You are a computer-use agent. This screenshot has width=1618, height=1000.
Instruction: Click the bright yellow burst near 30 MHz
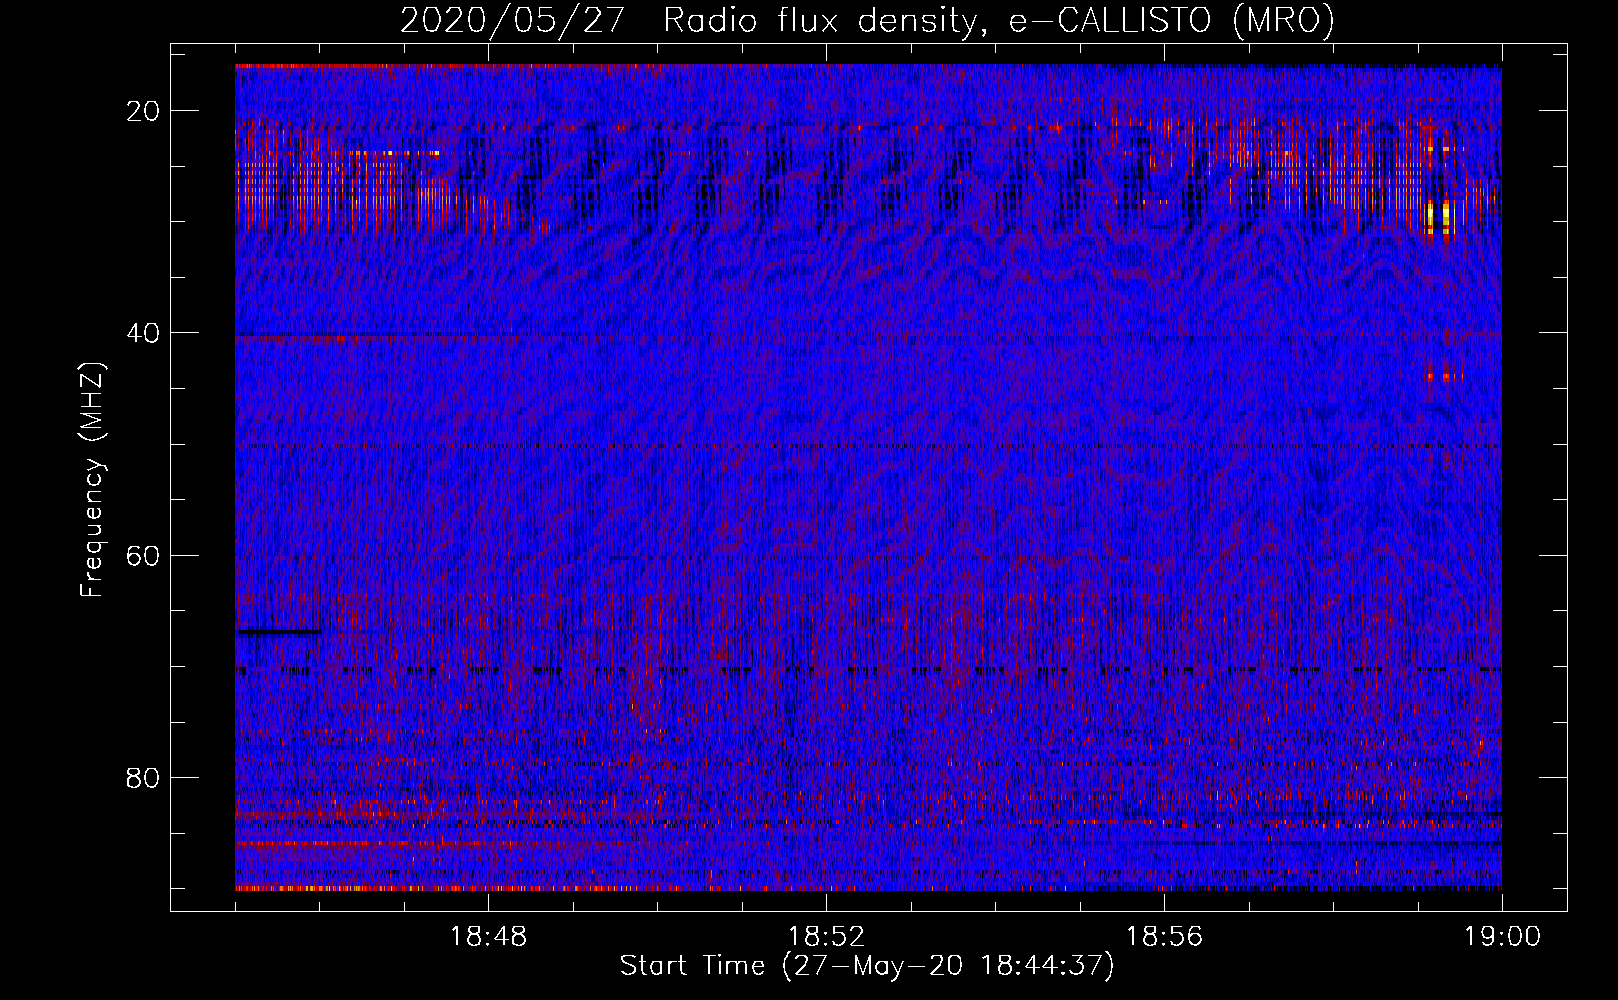pyautogui.click(x=1438, y=217)
